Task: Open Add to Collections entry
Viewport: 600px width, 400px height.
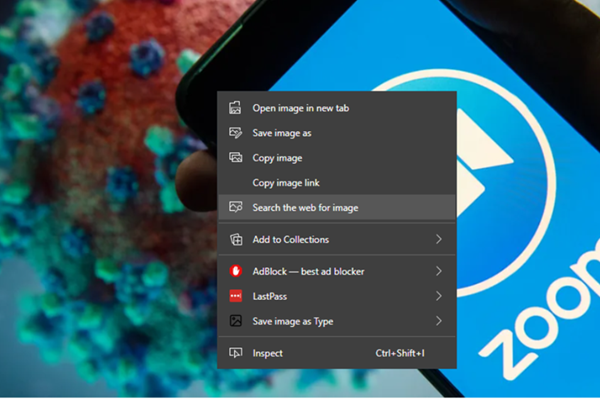Action: pos(337,239)
